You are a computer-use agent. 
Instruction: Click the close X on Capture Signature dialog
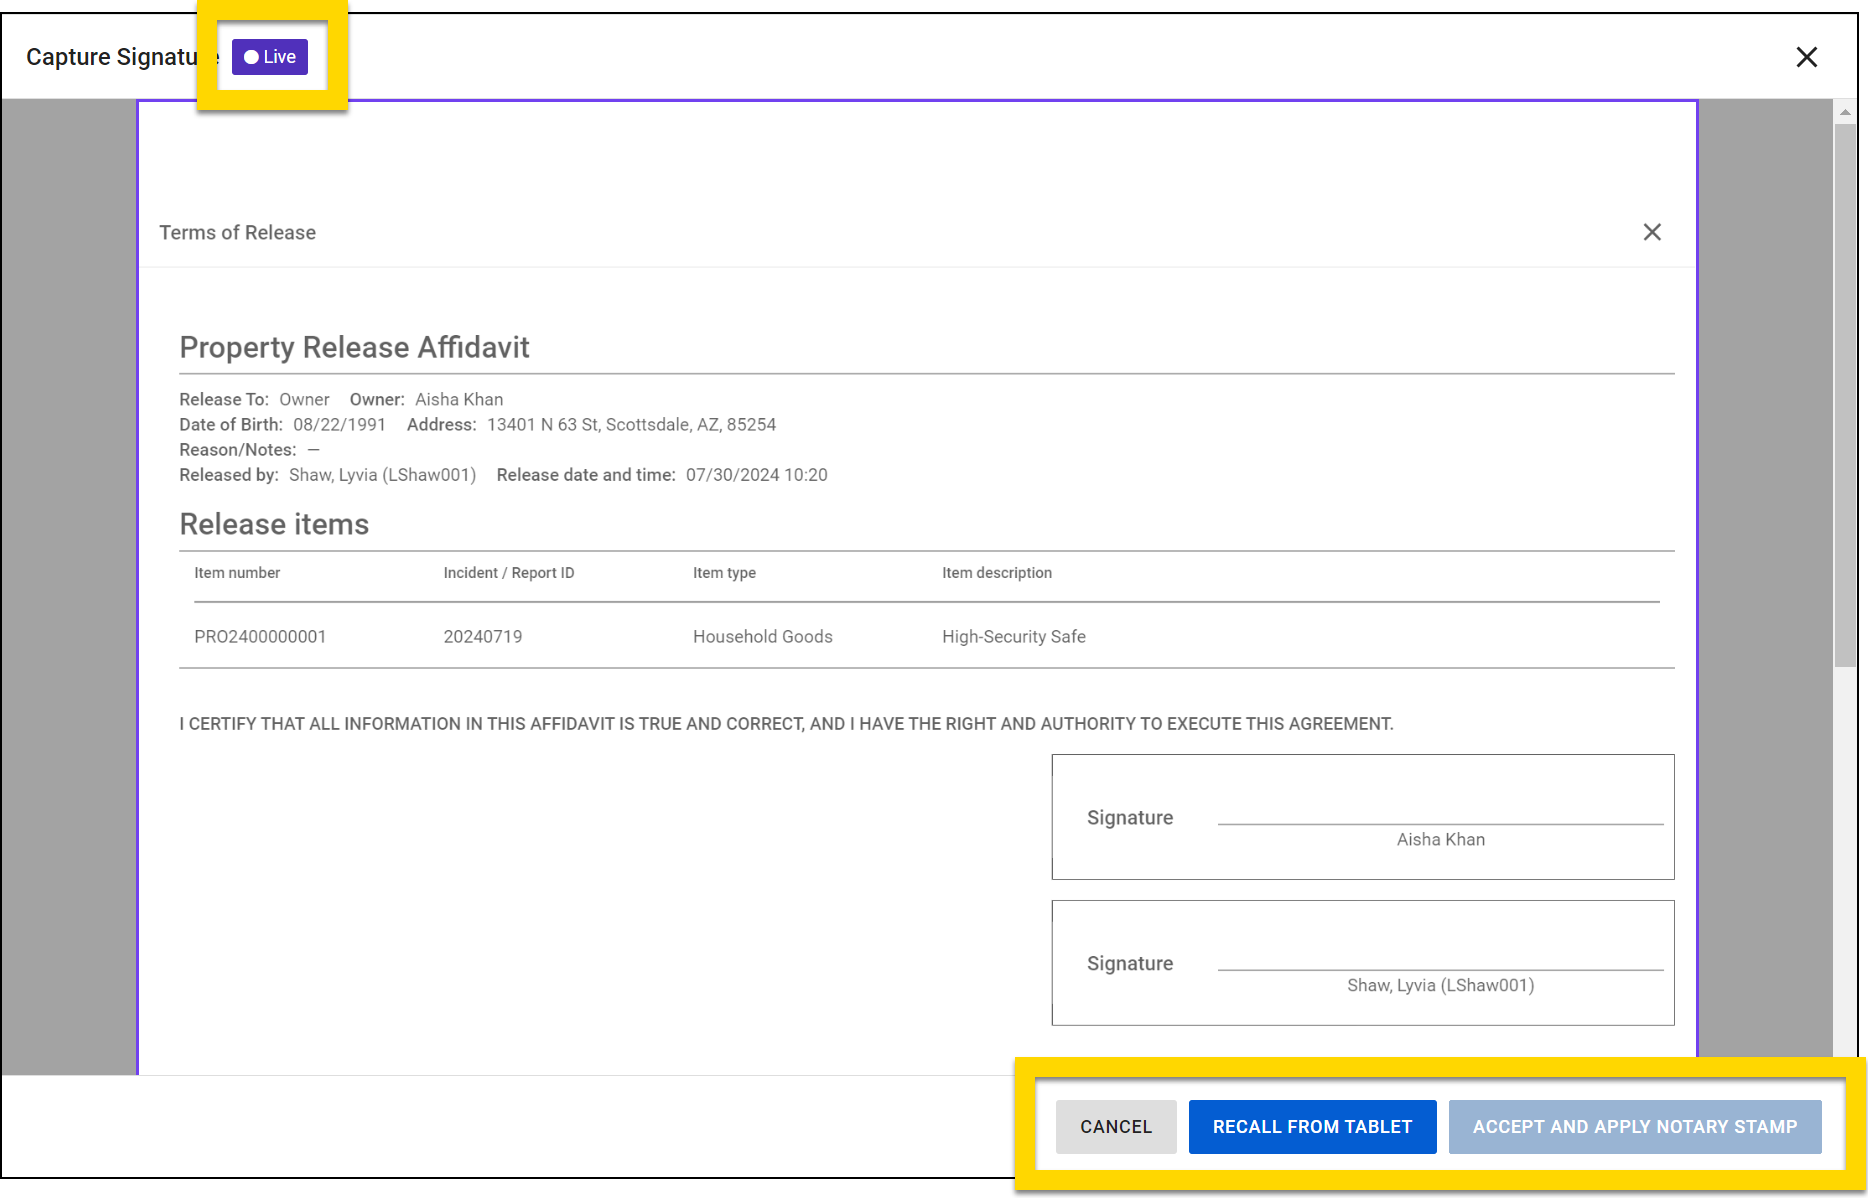(x=1806, y=57)
